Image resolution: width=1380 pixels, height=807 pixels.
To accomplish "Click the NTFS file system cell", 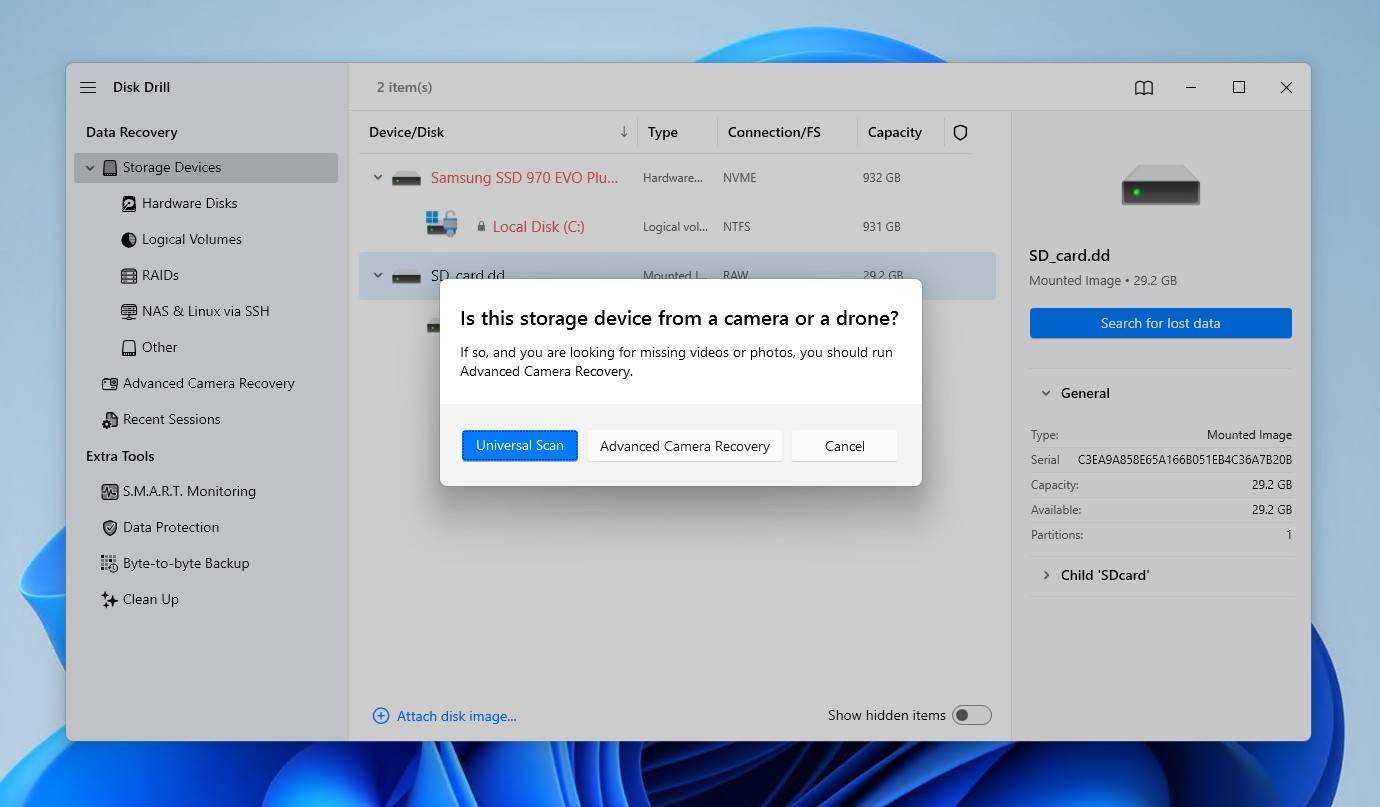I will [737, 227].
